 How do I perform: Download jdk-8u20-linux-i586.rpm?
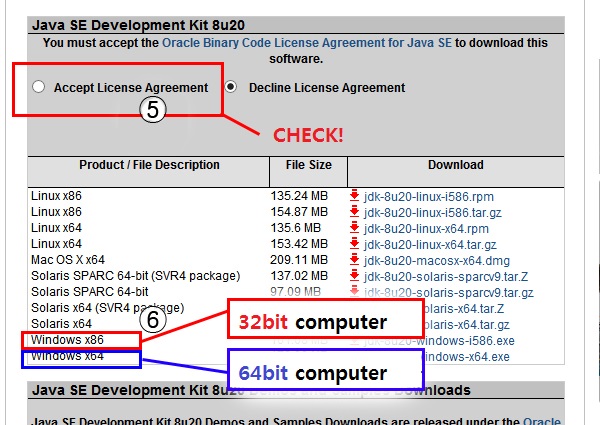click(x=429, y=197)
